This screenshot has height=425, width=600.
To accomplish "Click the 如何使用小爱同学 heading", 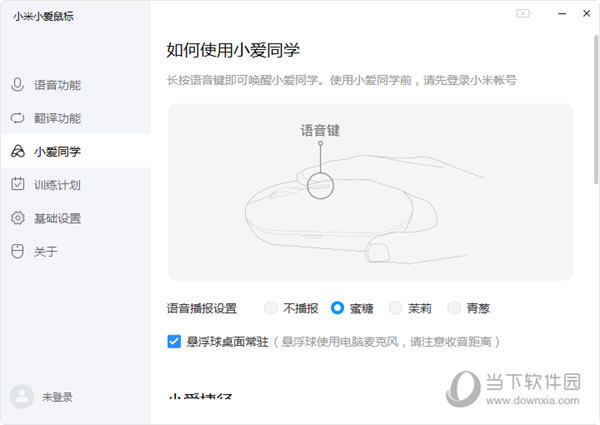I will coord(233,50).
